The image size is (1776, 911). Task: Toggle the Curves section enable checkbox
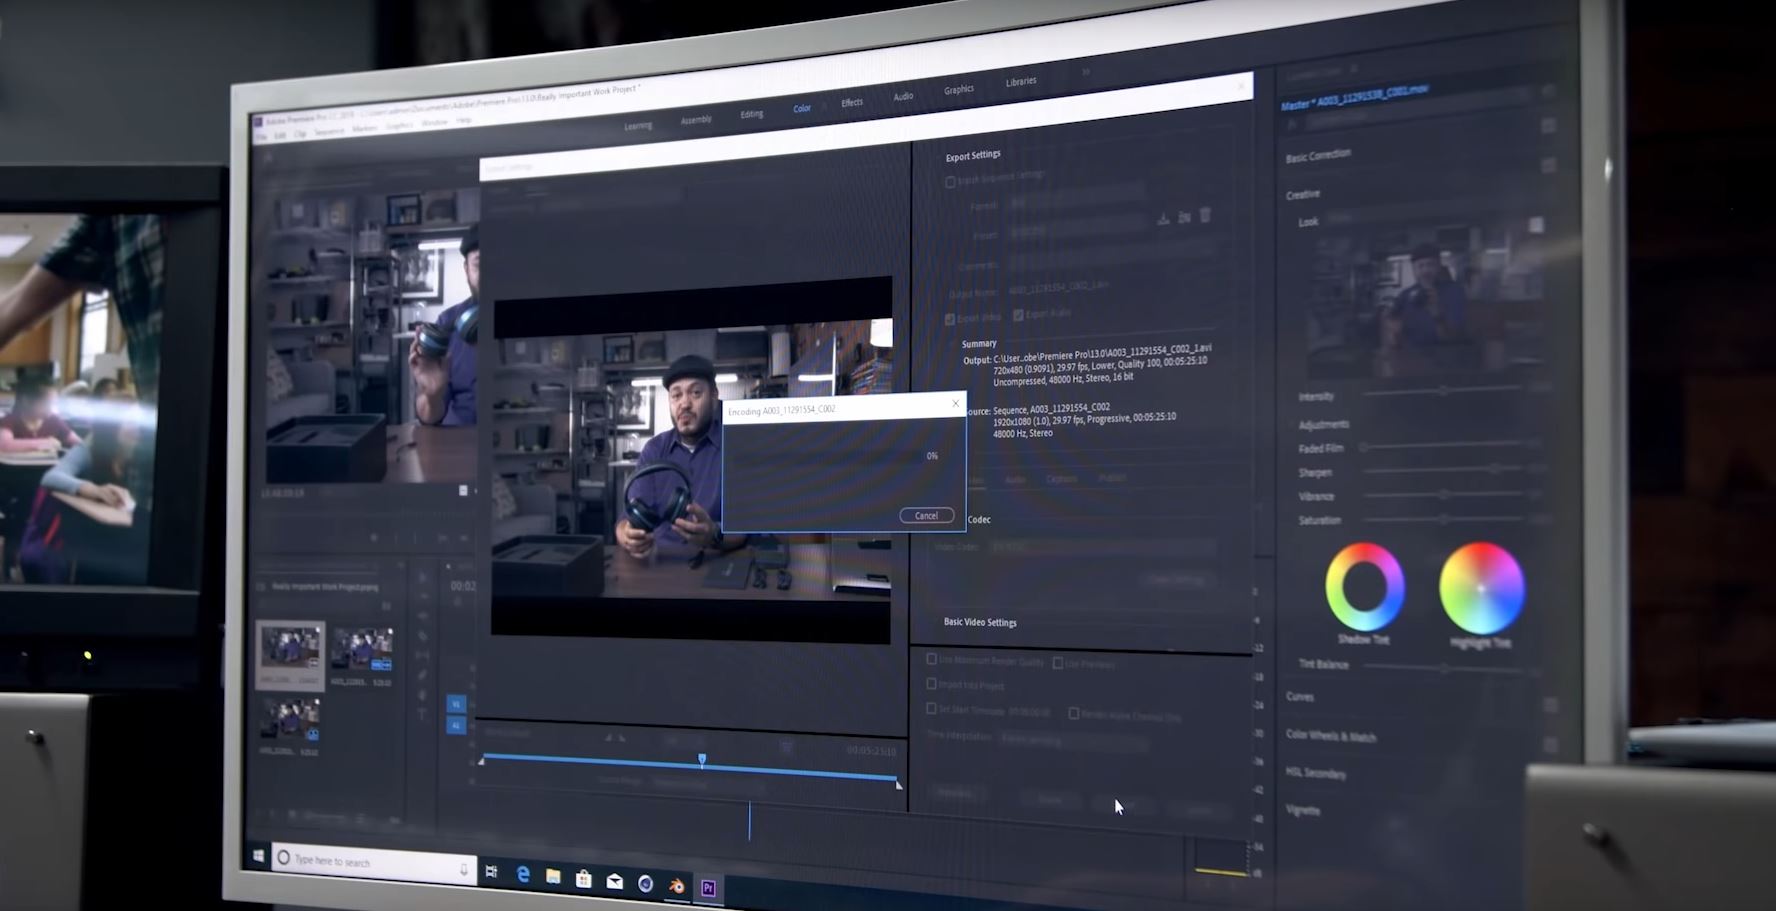[1550, 706]
